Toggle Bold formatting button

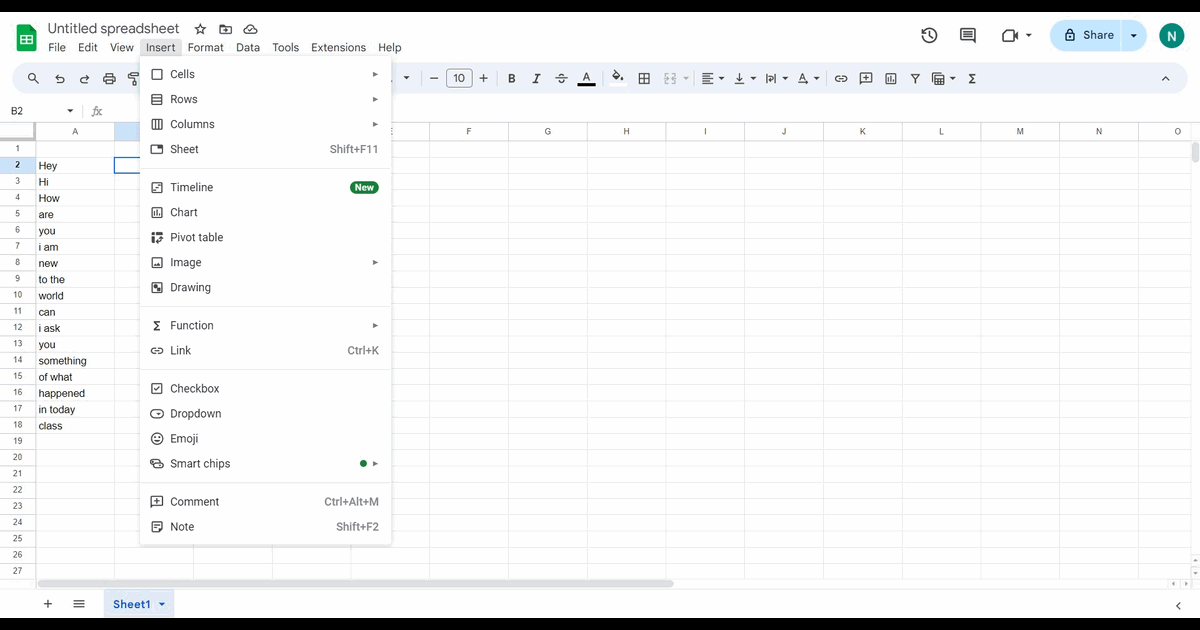pyautogui.click(x=511, y=78)
